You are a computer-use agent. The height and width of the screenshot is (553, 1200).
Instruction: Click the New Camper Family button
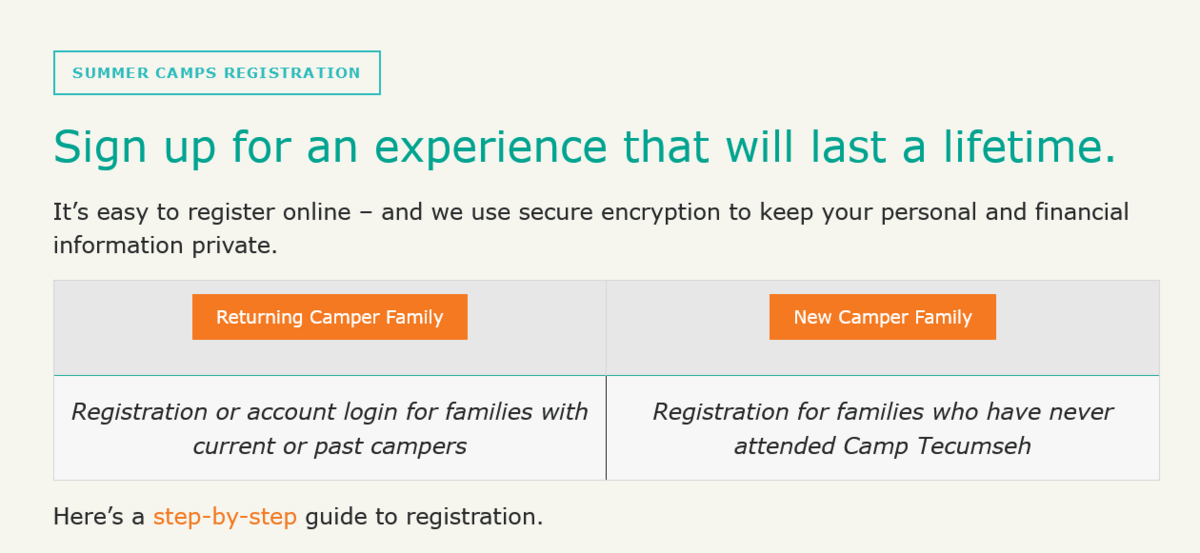(882, 317)
